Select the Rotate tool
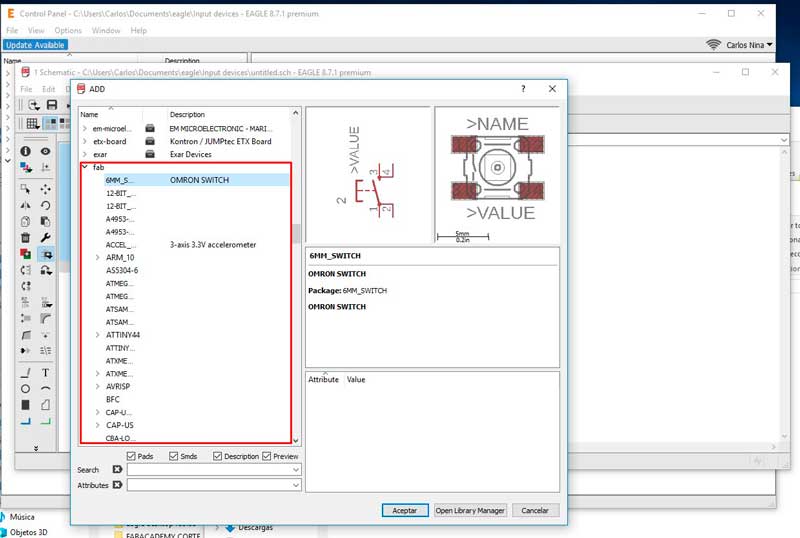Screen dimensions: 800x538 45,205
